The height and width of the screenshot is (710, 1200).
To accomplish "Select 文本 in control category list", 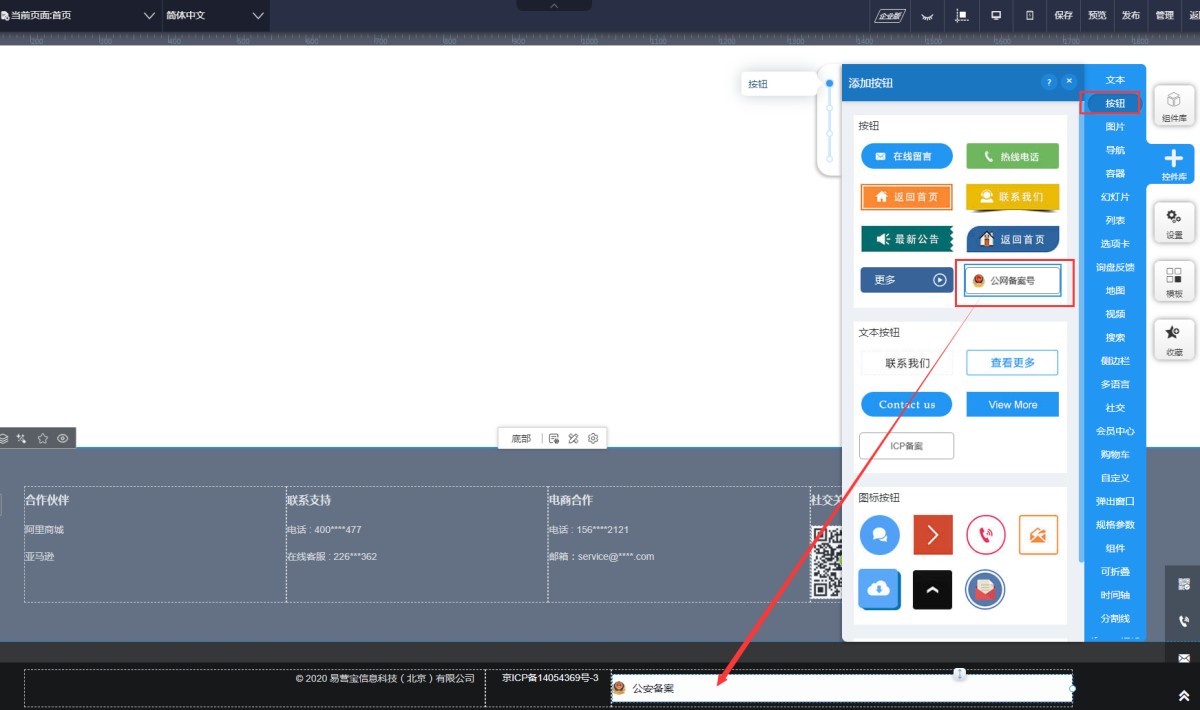I will coord(1115,80).
